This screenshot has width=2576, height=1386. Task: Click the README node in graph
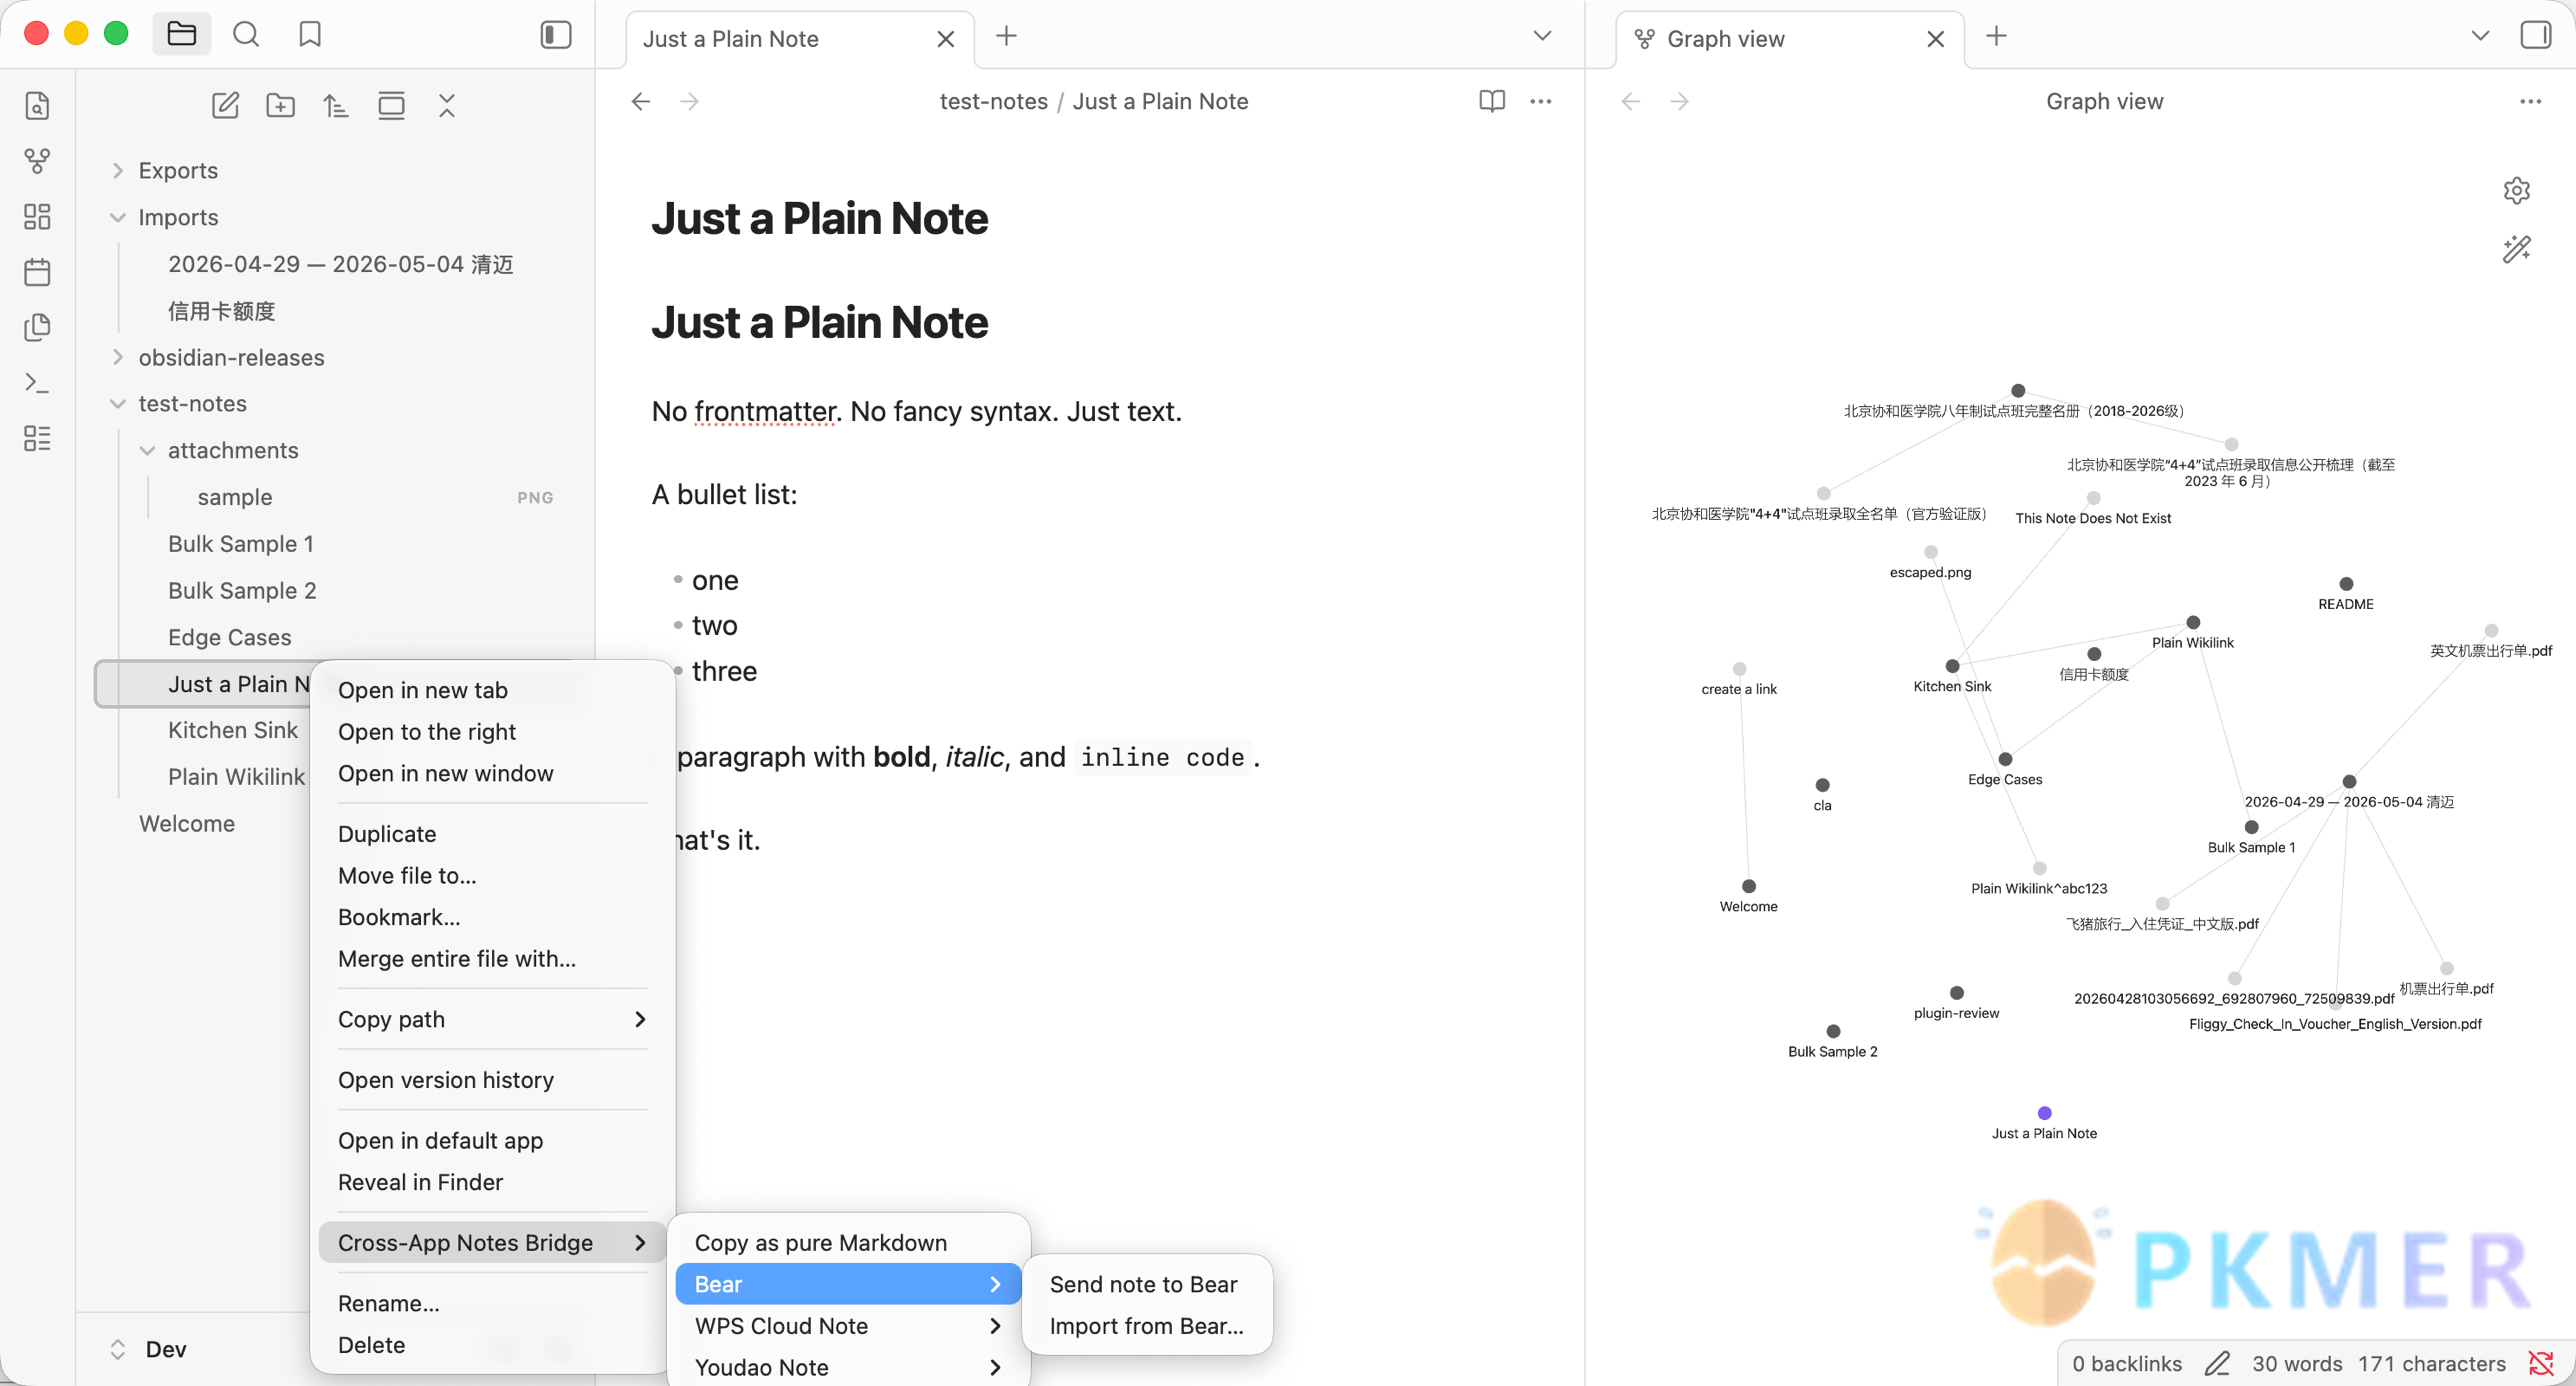click(2346, 584)
